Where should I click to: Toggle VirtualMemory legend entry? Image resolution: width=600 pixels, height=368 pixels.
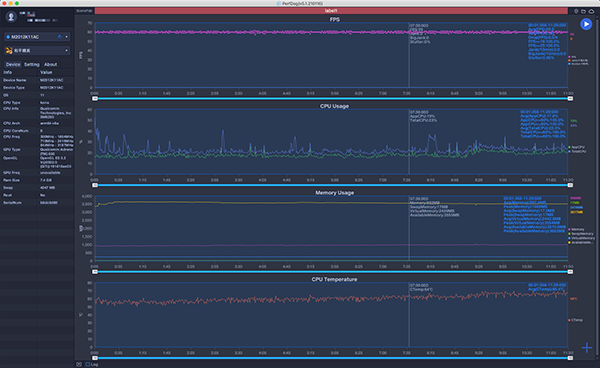(x=582, y=238)
